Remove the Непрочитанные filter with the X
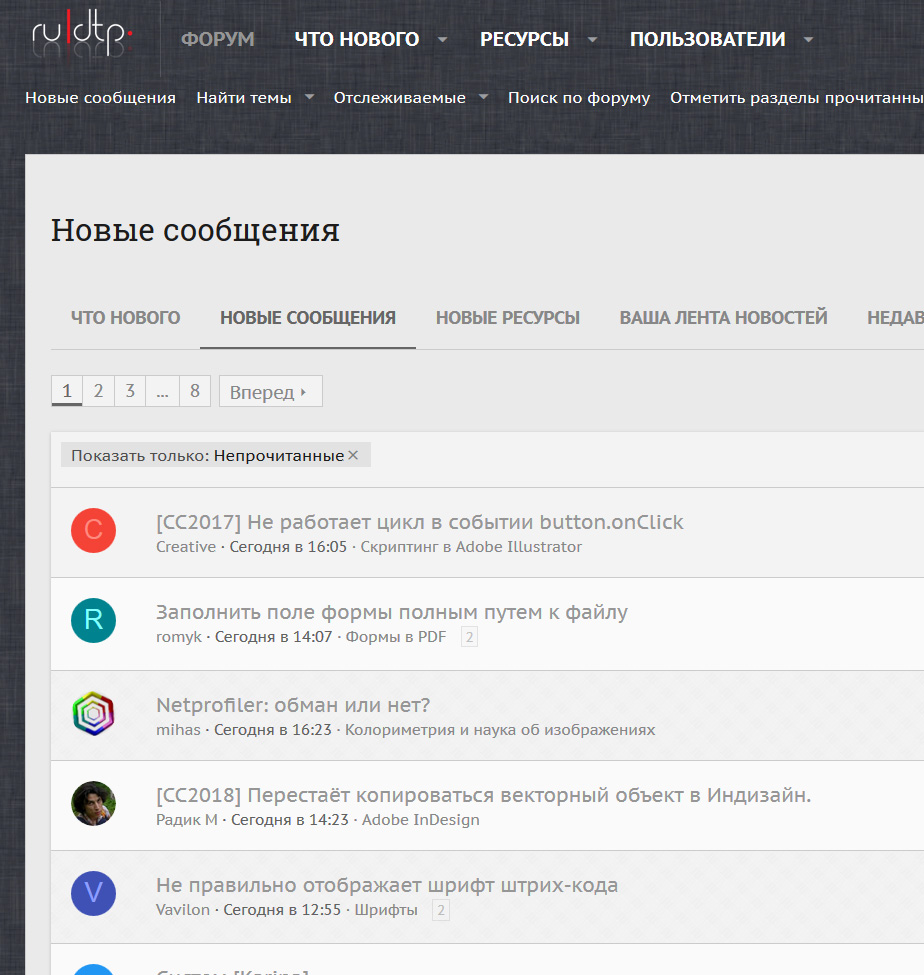Screen dimensions: 924x975 tap(353, 455)
